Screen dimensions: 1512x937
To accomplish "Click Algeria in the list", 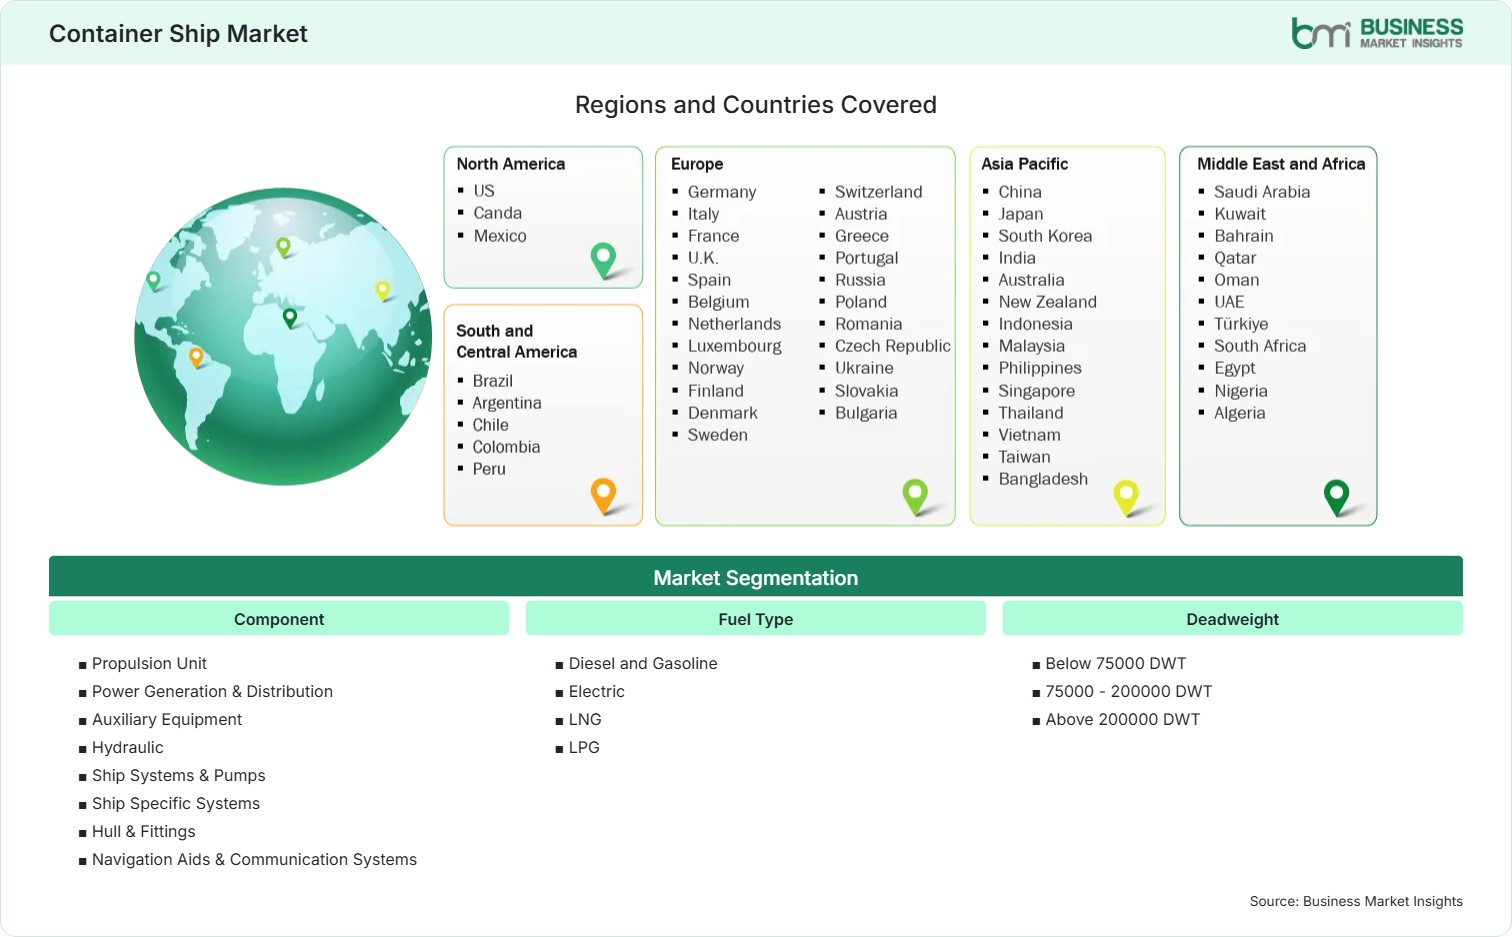I will point(1240,413).
